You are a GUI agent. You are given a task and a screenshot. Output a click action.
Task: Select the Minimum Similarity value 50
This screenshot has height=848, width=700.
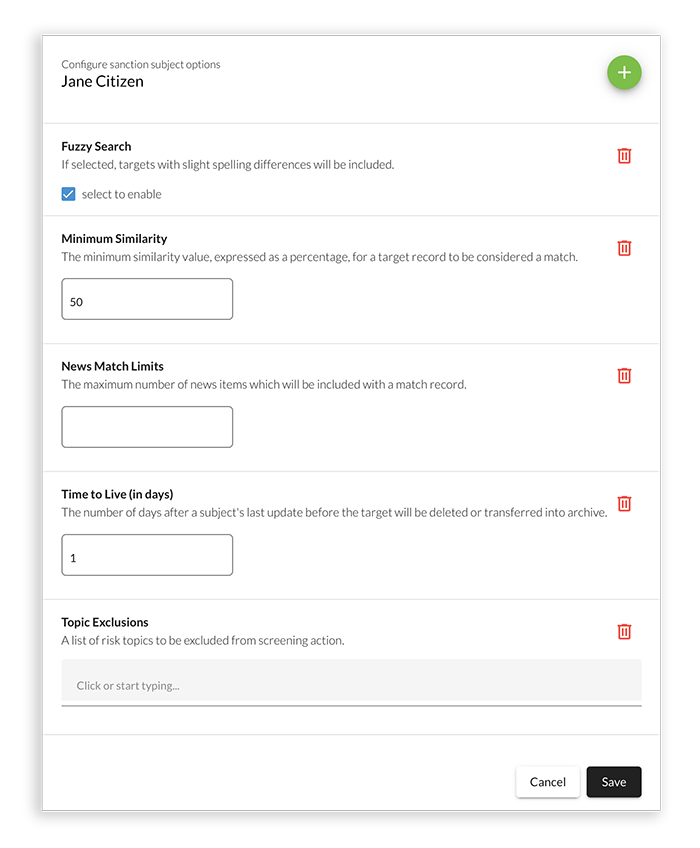[x=146, y=299]
